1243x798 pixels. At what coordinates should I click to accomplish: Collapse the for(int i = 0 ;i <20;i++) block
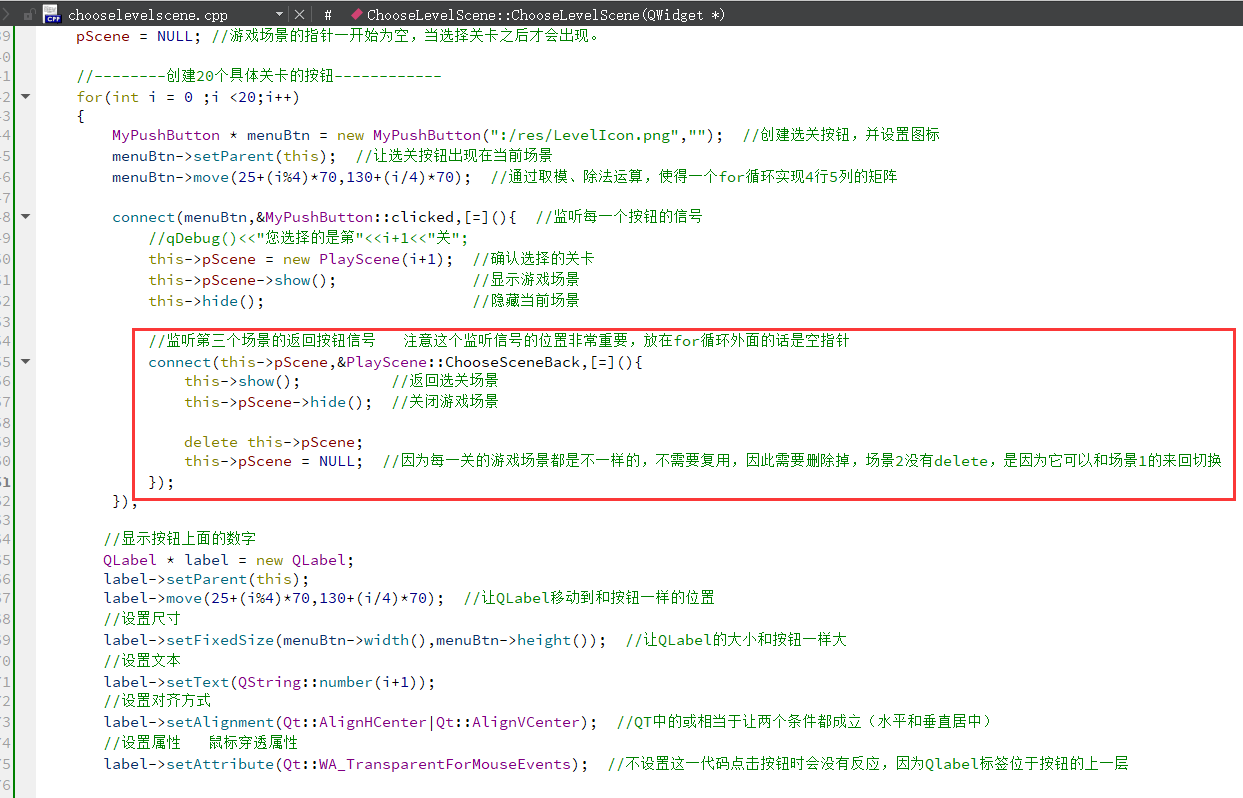pyautogui.click(x=25, y=97)
